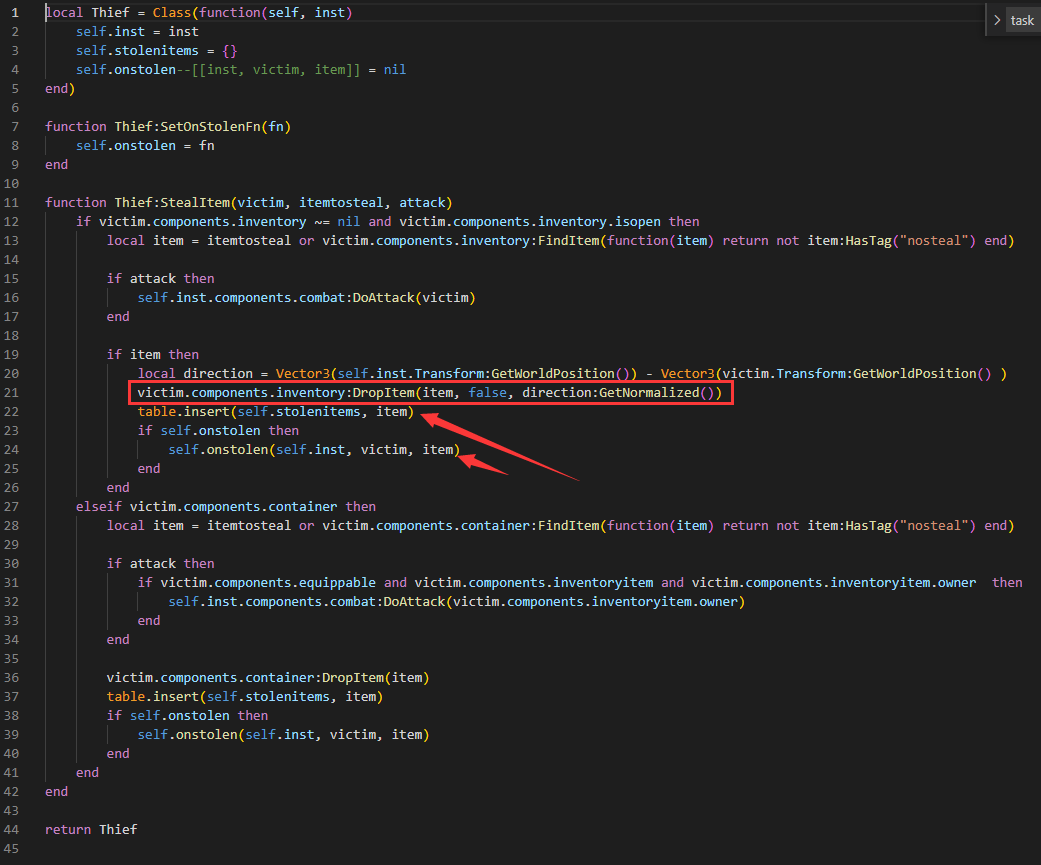1041x865 pixels.
Task: Place cursor on self.stolenitems = {} line
Action: pos(156,50)
